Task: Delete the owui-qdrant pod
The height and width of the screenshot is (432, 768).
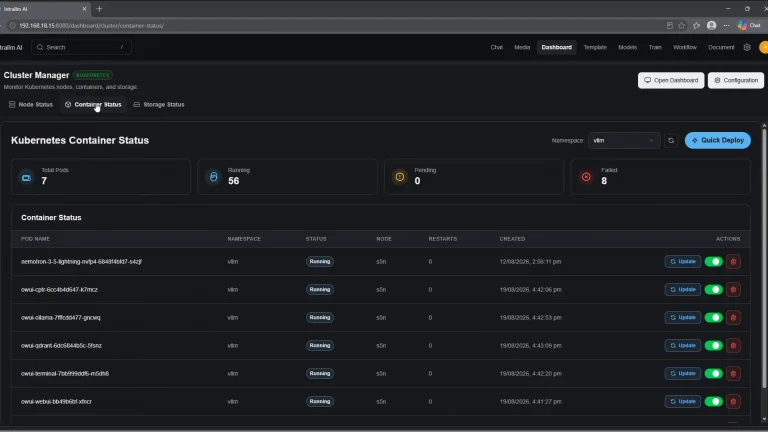Action: click(x=733, y=345)
